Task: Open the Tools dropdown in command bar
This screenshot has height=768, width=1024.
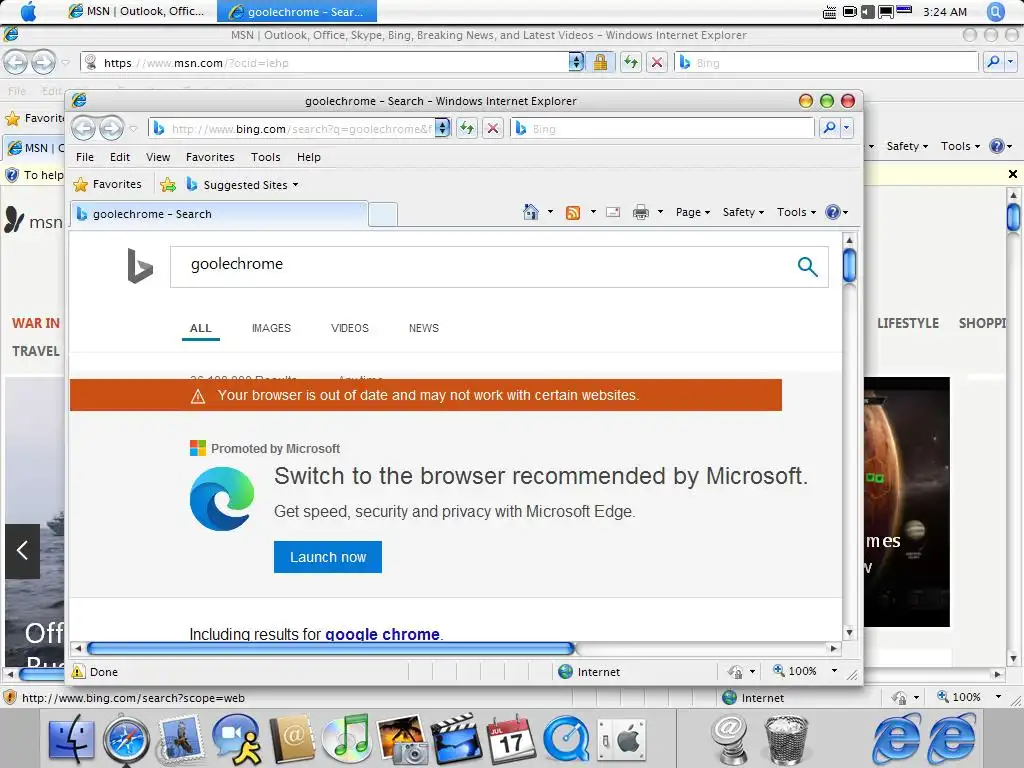Action: (x=796, y=212)
